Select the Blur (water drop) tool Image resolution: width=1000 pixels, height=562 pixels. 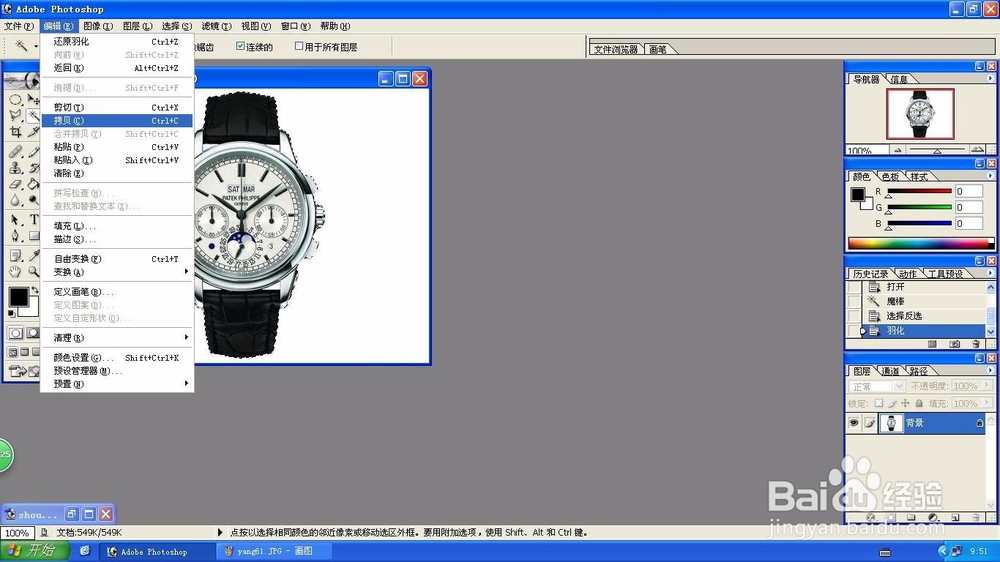pos(15,200)
